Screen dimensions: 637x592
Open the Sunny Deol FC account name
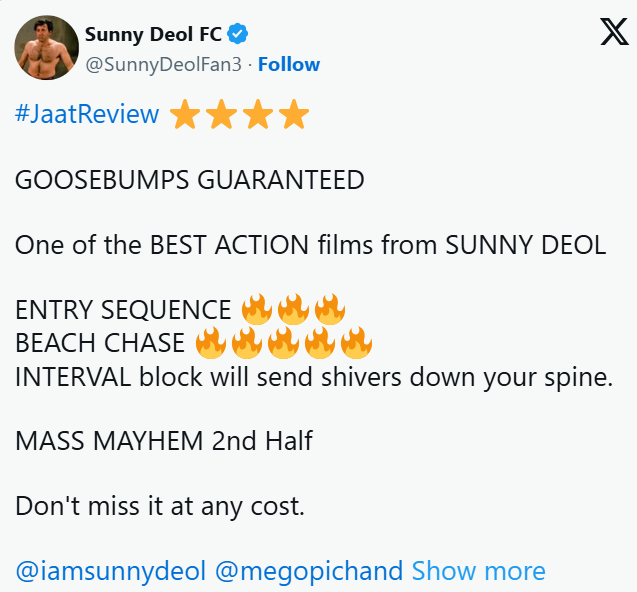(x=153, y=35)
